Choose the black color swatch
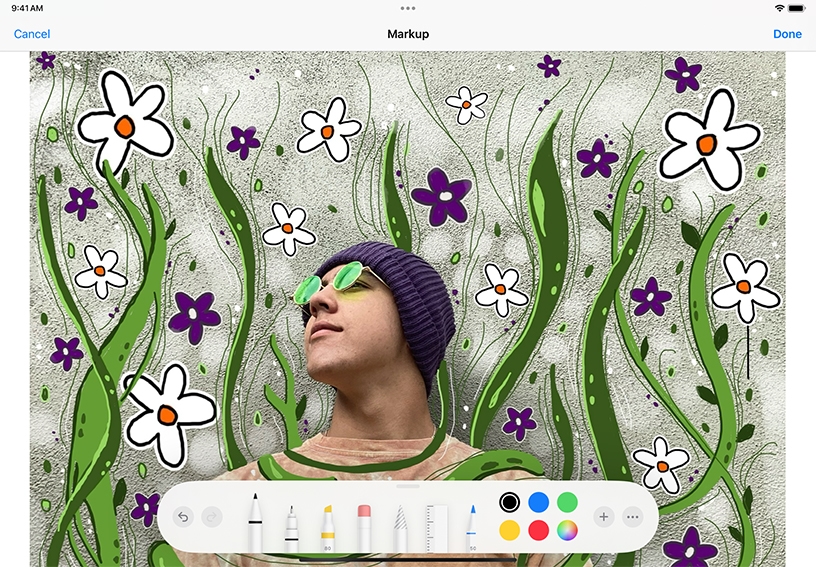The width and height of the screenshot is (816, 567). pos(510,502)
